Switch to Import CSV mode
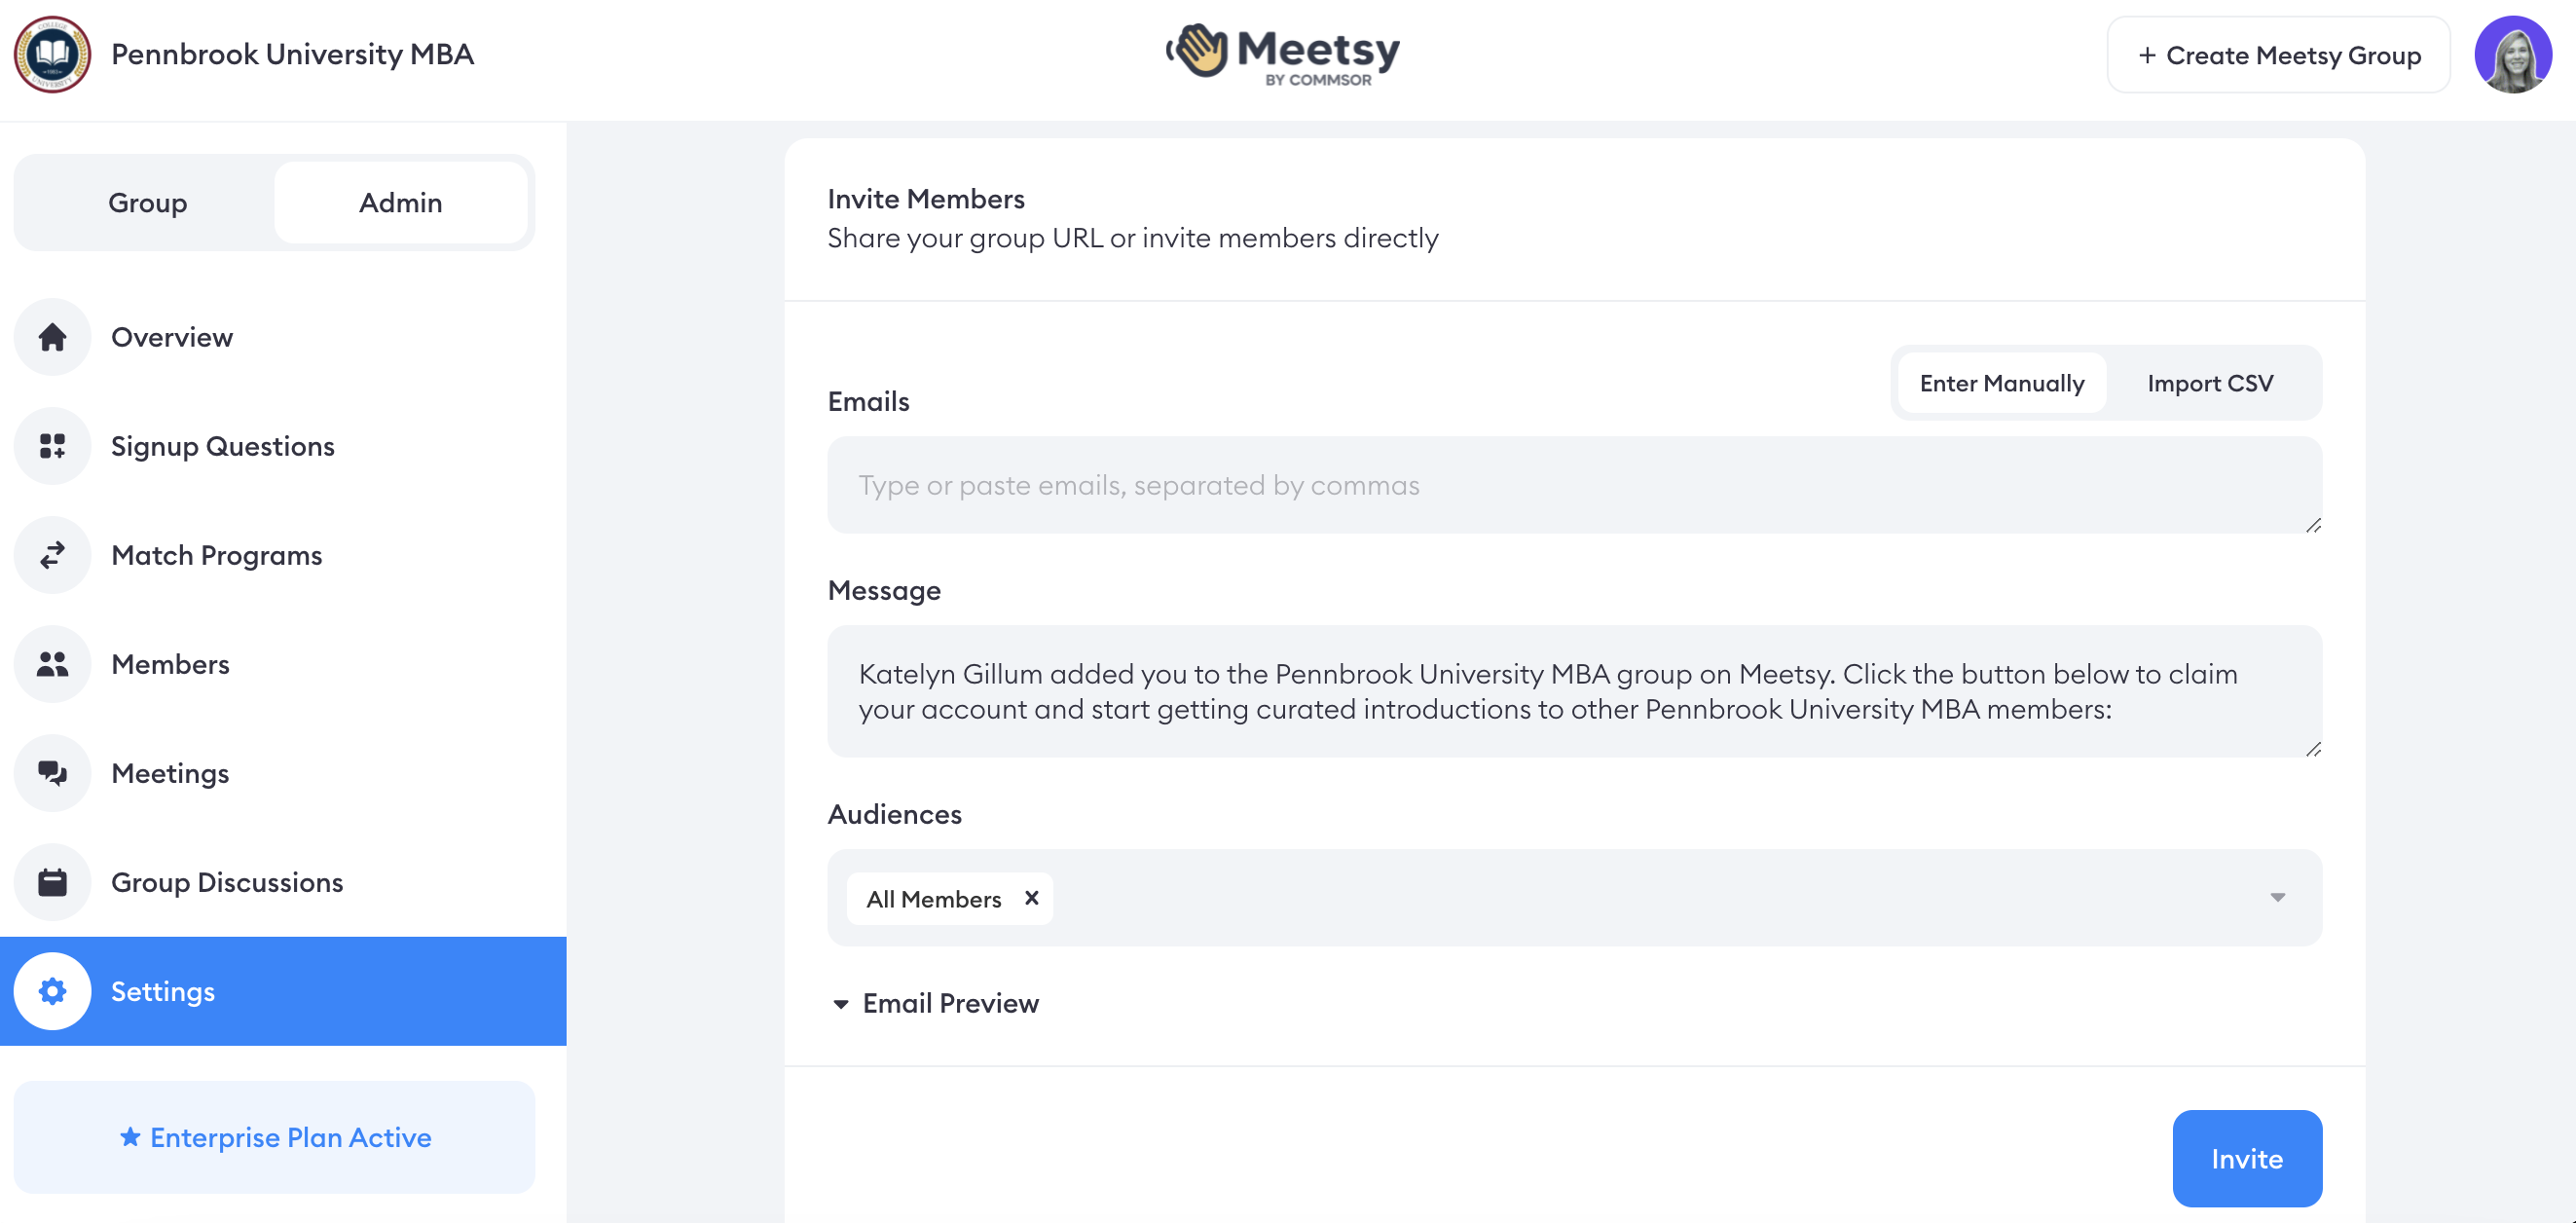2576x1223 pixels. click(2210, 383)
